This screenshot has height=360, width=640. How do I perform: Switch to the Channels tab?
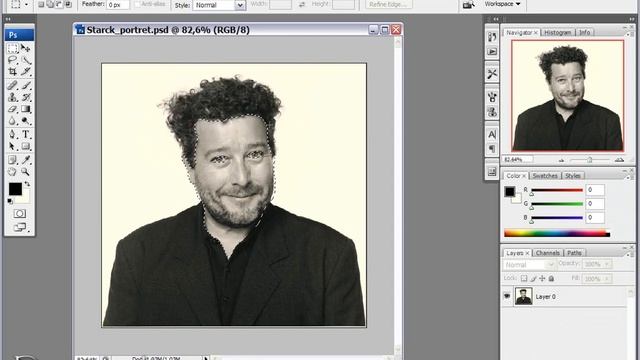[x=548, y=253]
